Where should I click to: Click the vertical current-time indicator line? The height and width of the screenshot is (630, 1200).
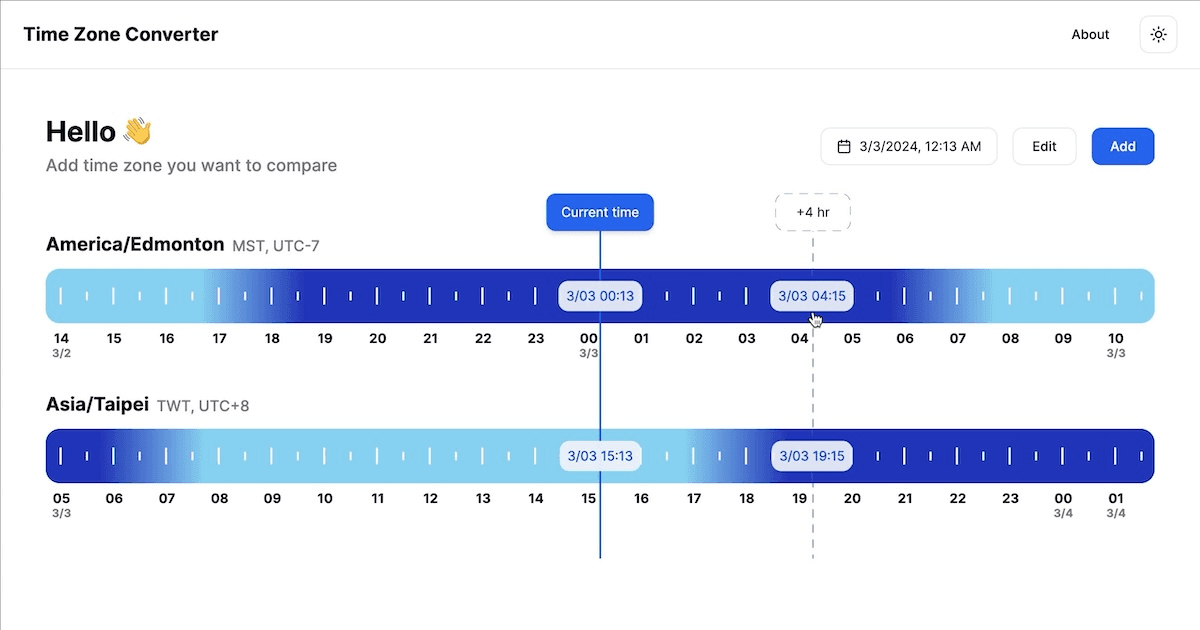(600, 540)
